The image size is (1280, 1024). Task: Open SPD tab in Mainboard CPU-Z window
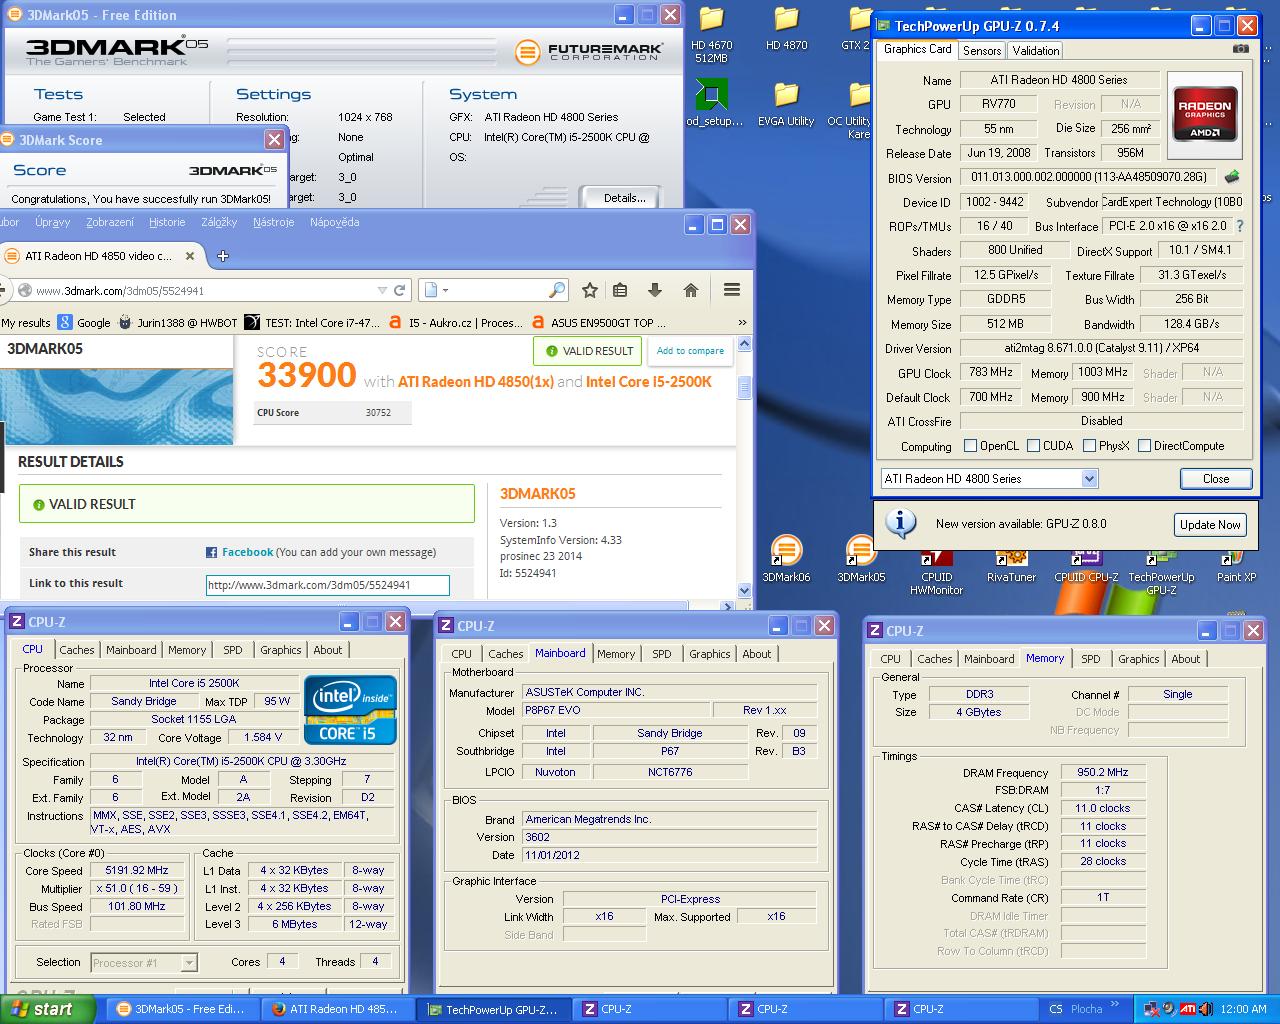pyautogui.click(x=662, y=654)
